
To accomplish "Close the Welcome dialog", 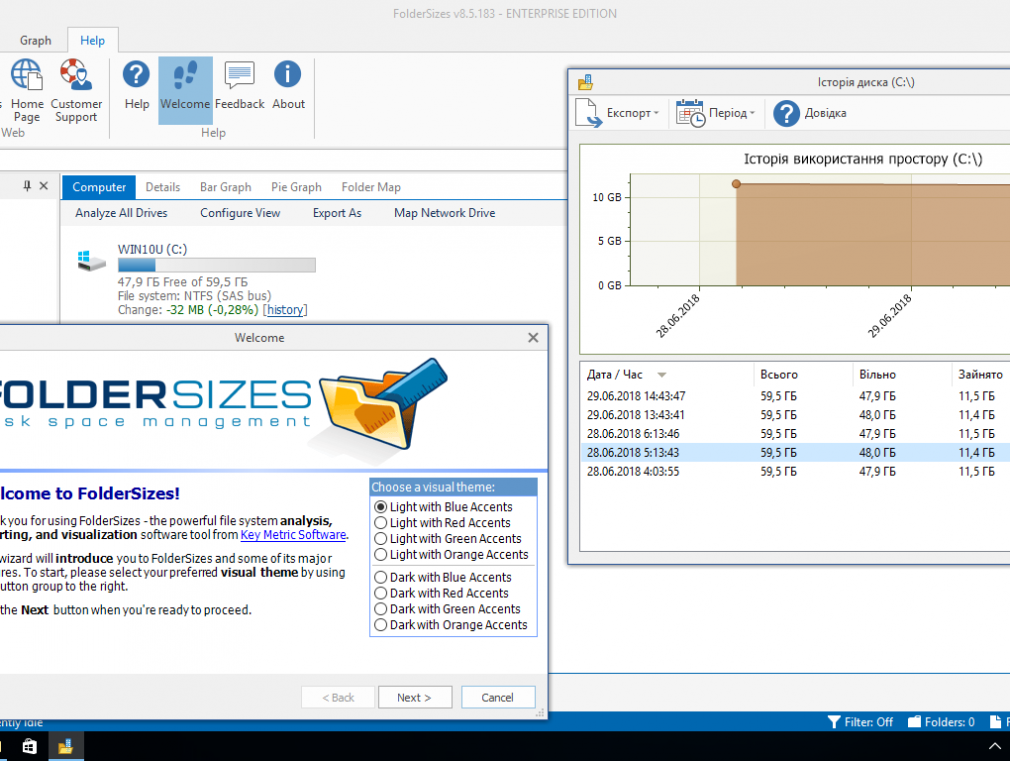I will point(533,338).
